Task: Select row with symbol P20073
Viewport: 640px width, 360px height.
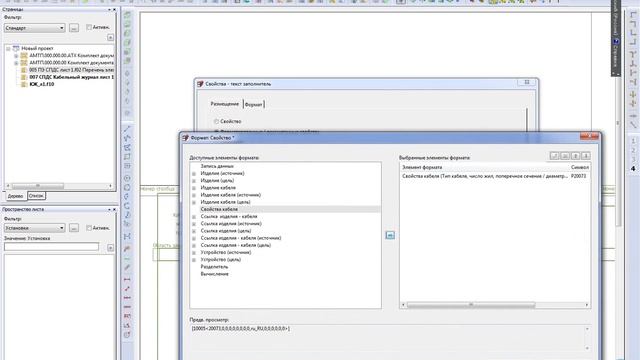Action: 495,176
